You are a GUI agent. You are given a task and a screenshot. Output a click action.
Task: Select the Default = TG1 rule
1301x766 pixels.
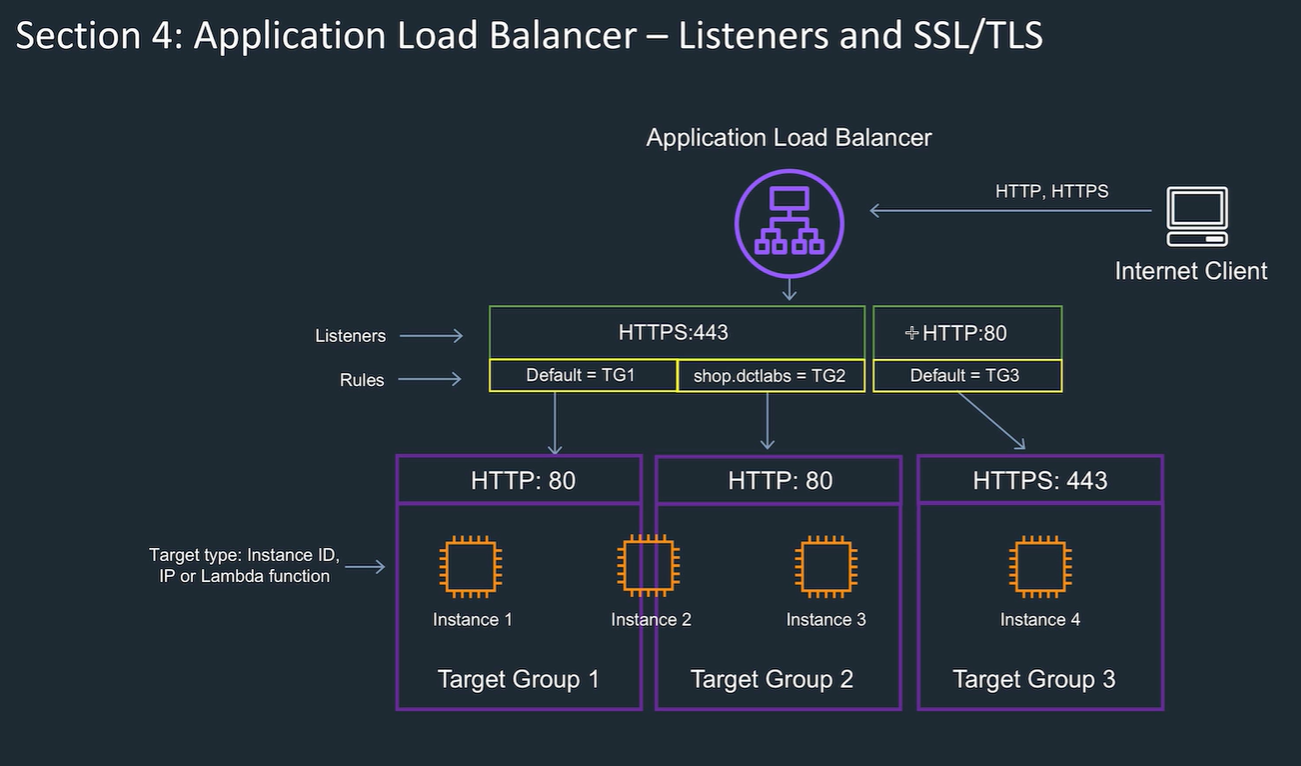pos(581,376)
